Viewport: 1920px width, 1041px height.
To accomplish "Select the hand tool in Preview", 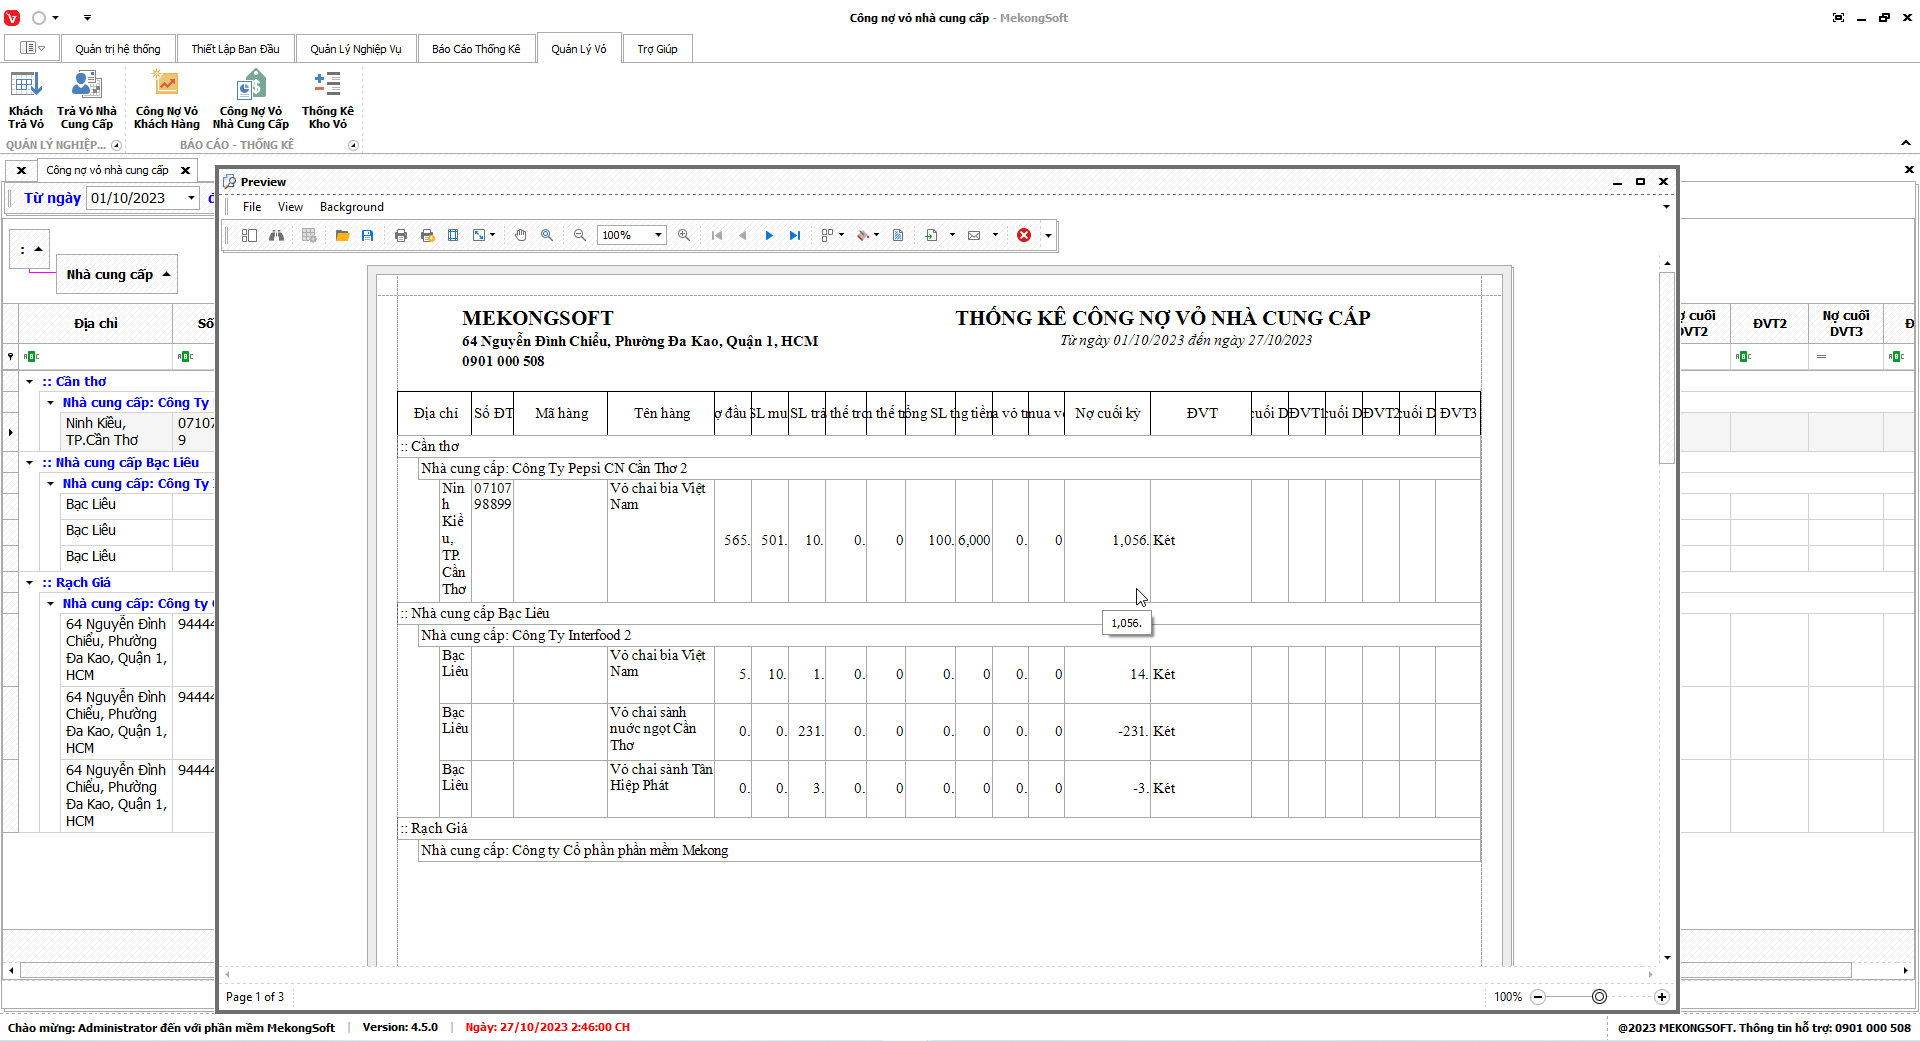I will tap(521, 235).
